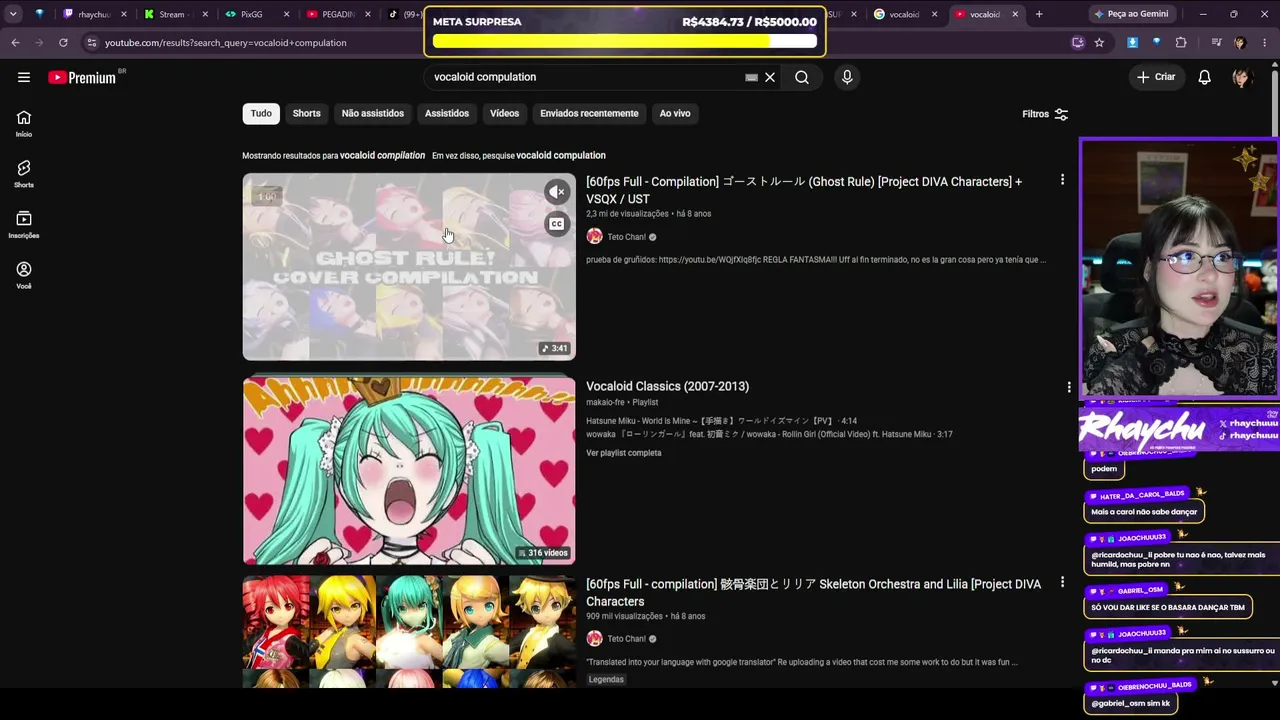Viewport: 1280px width, 720px height.
Task: Focus the YouTube search input field
Action: pos(585,77)
